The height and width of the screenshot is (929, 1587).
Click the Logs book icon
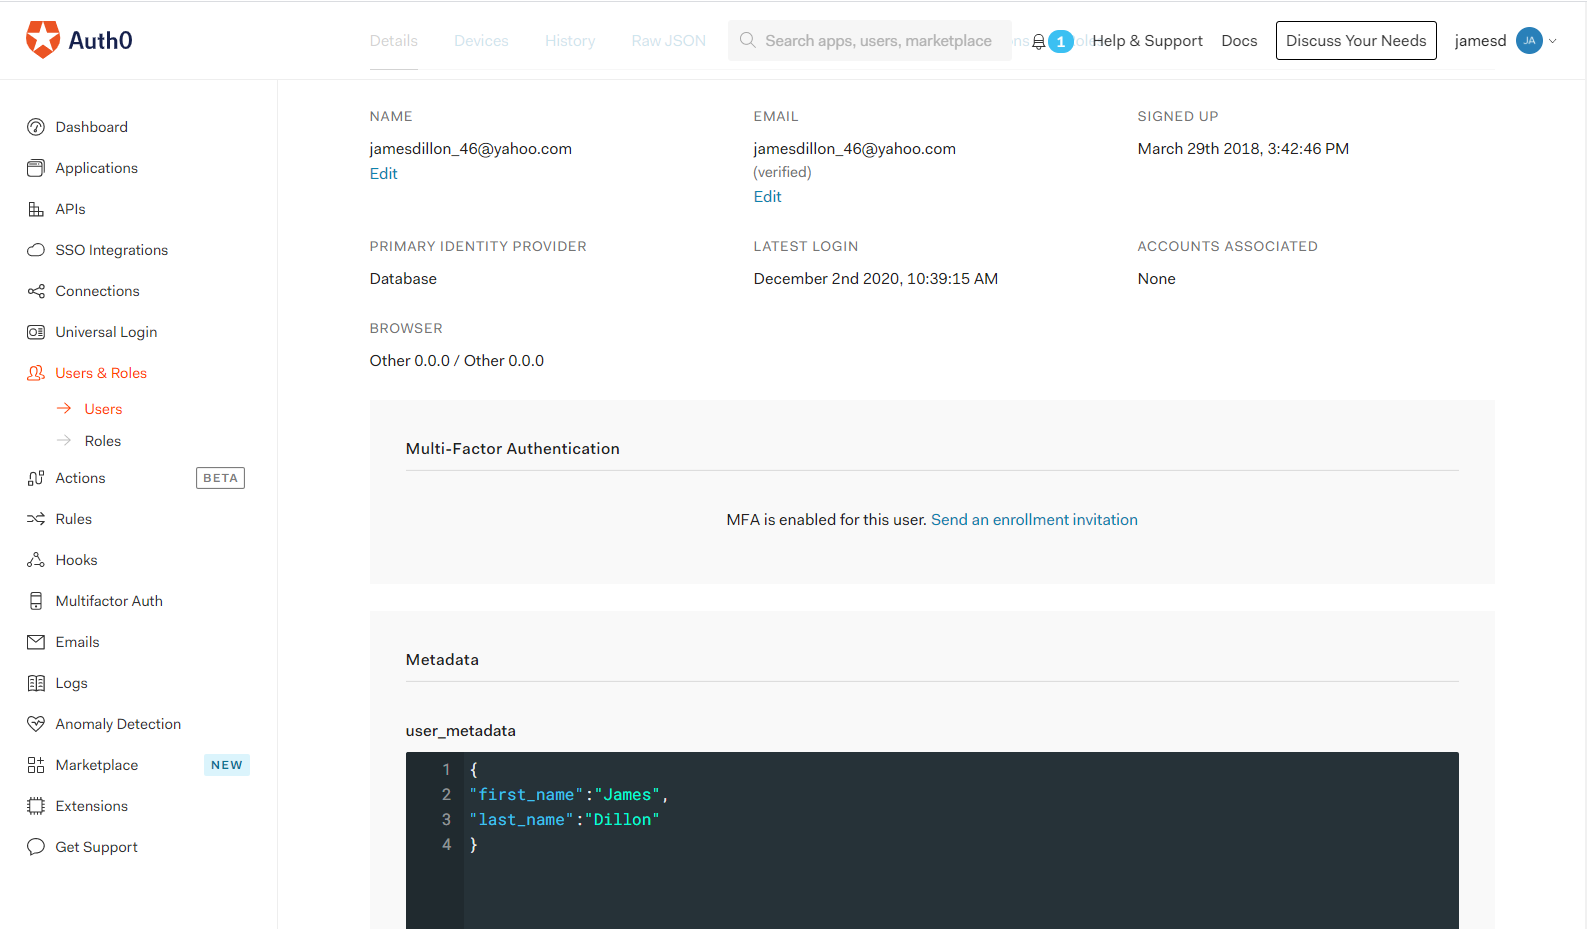tap(36, 683)
